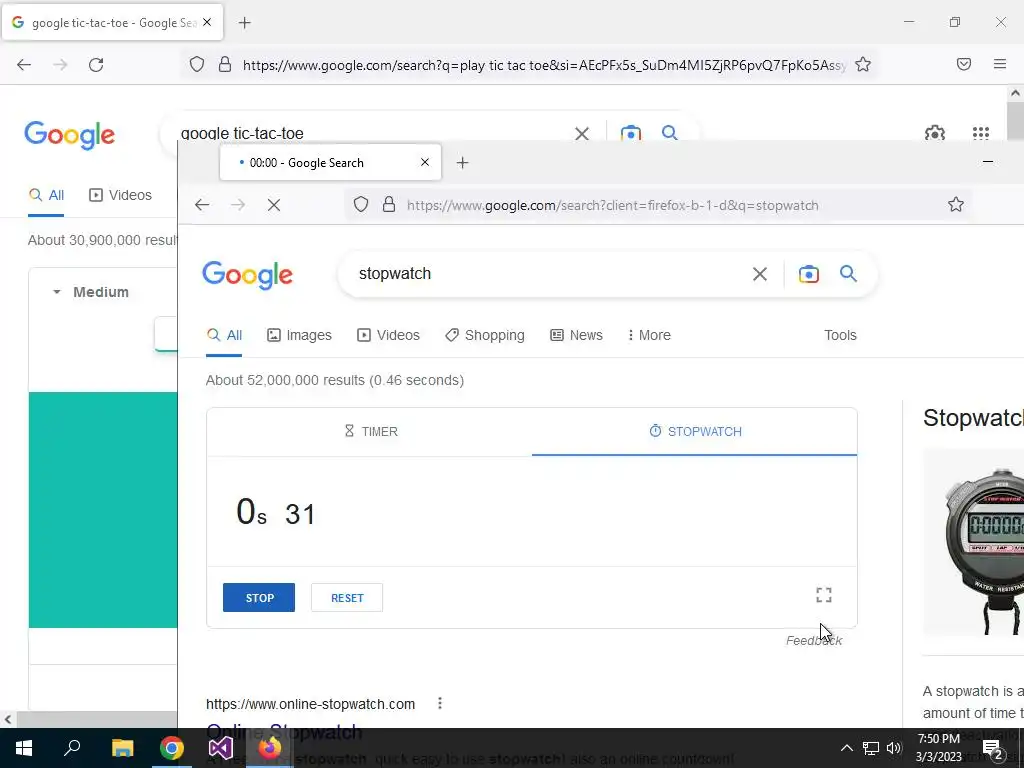This screenshot has height=768, width=1024.
Task: Click Google logo in tic-tac-toe window
Action: [x=69, y=135]
